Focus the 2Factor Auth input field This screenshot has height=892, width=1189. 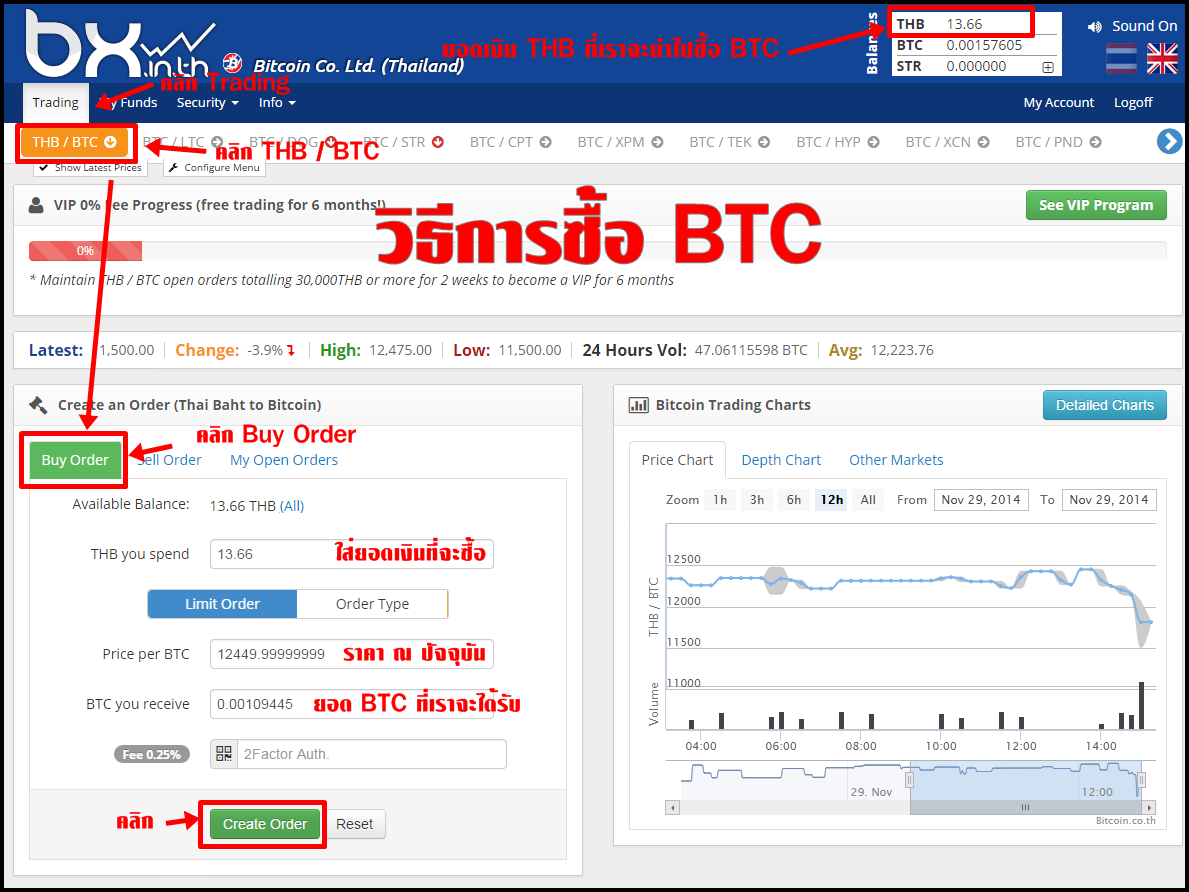pos(372,754)
